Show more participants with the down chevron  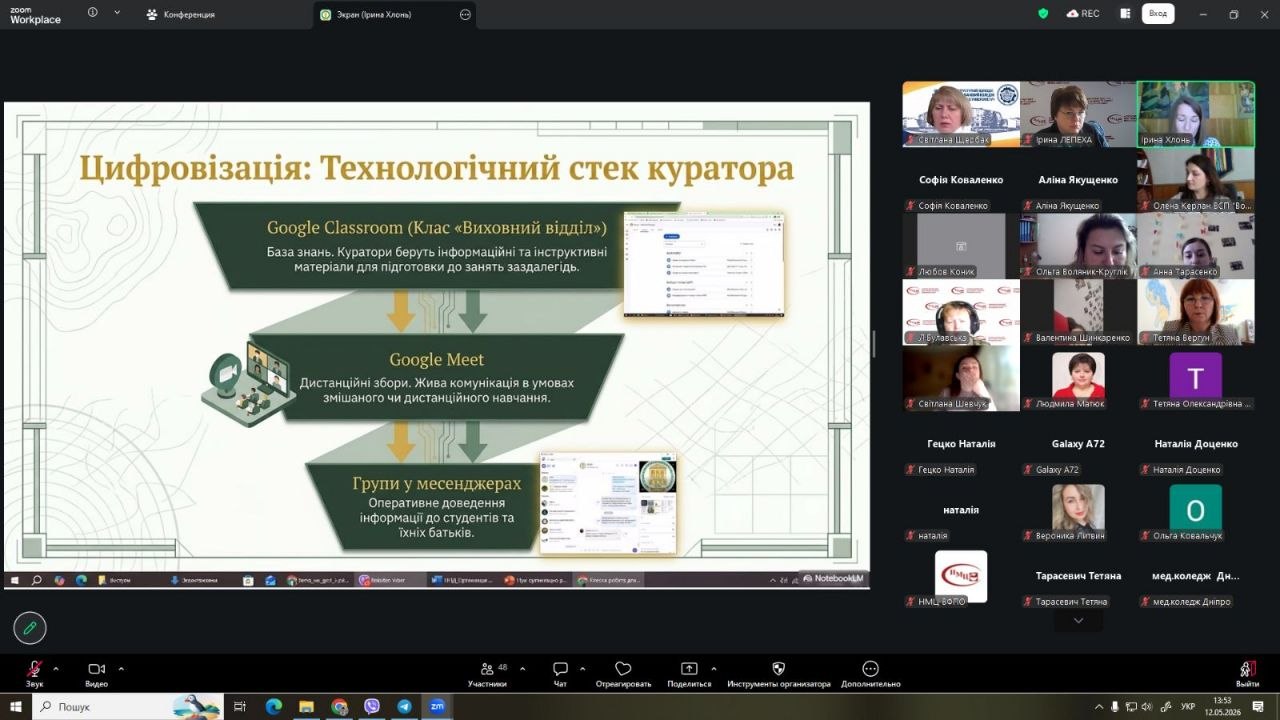click(1078, 621)
